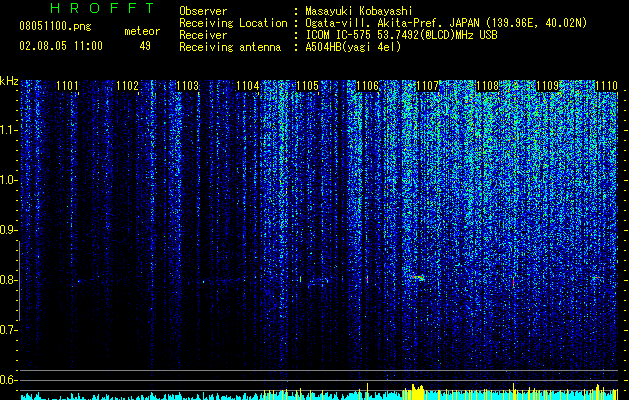The width and height of the screenshot is (629, 400).
Task: Click the kHz axis unit label
Action: (x=9, y=81)
